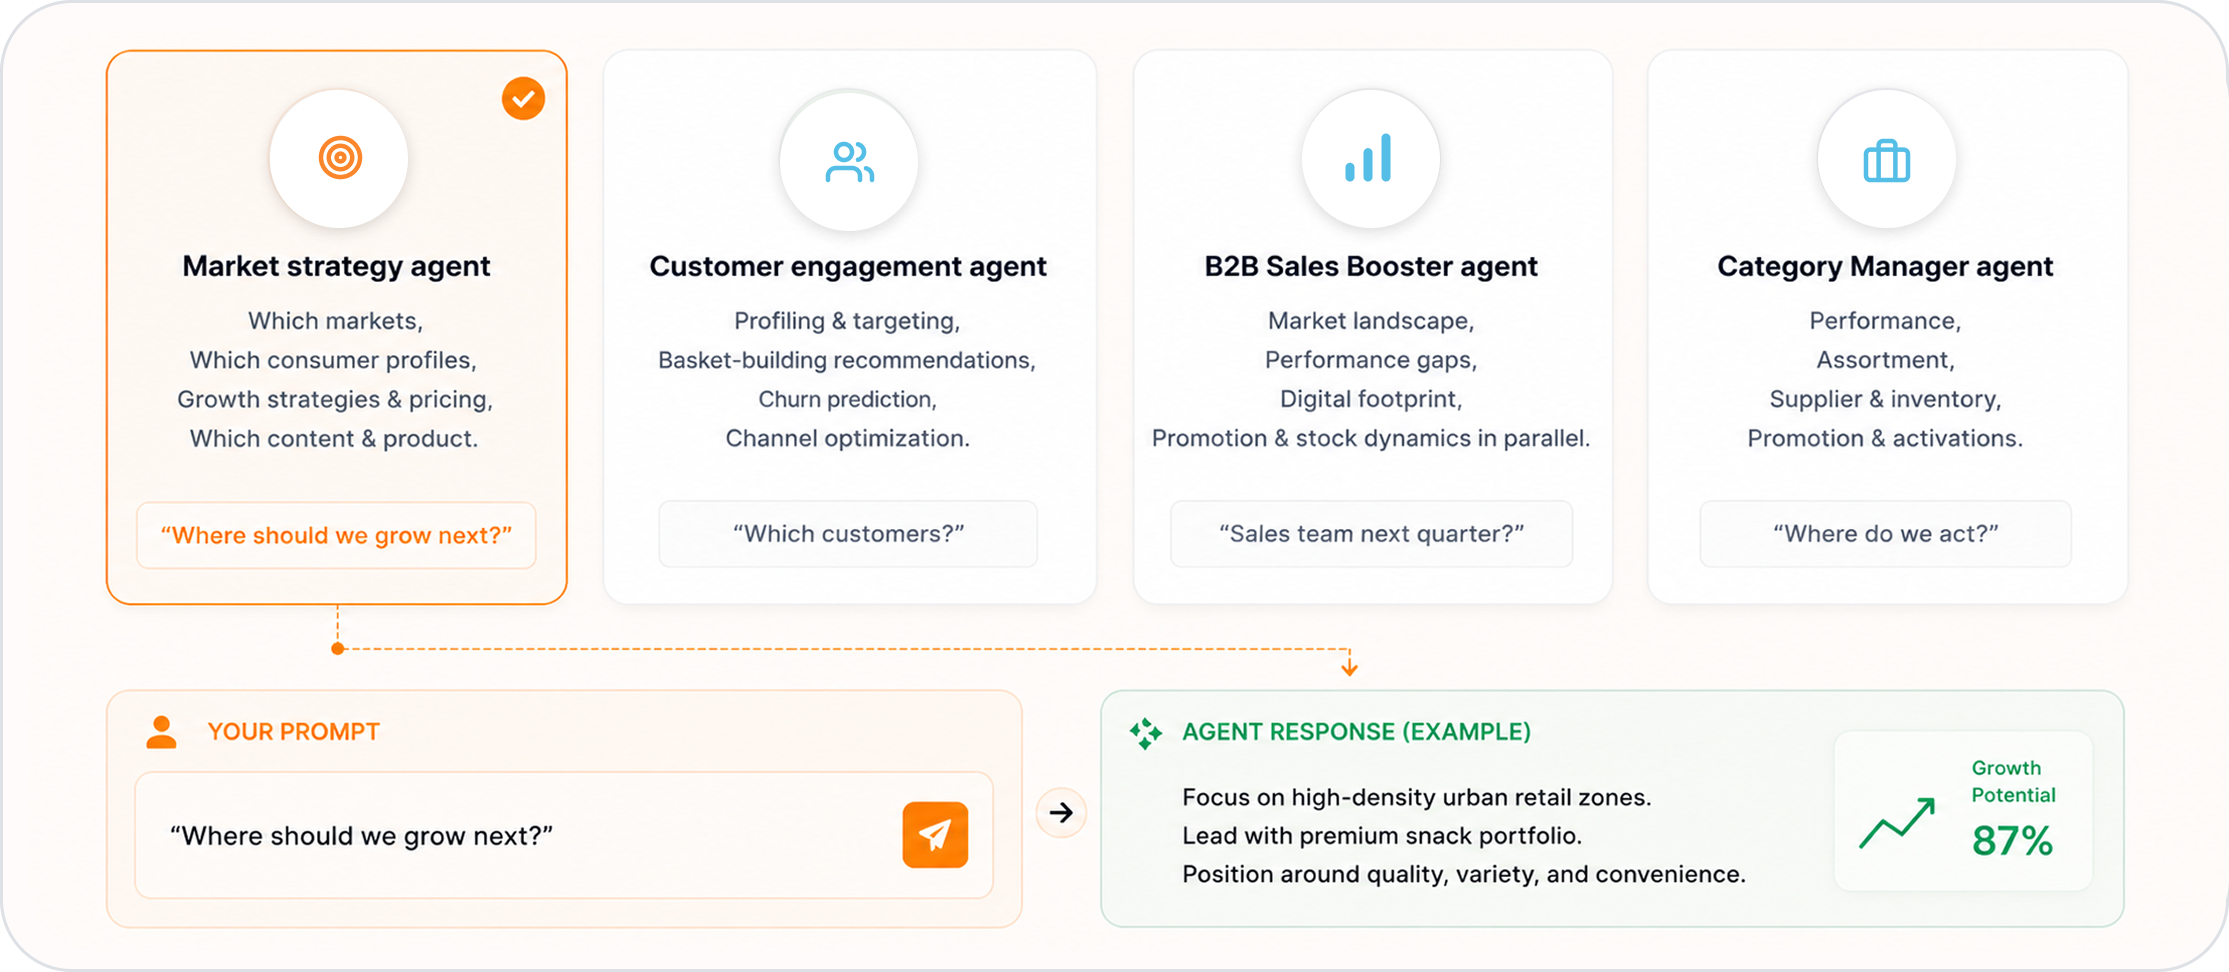Click "Promotion & stock dynamics in parallel." text
The height and width of the screenshot is (972, 2229).
coord(1371,439)
